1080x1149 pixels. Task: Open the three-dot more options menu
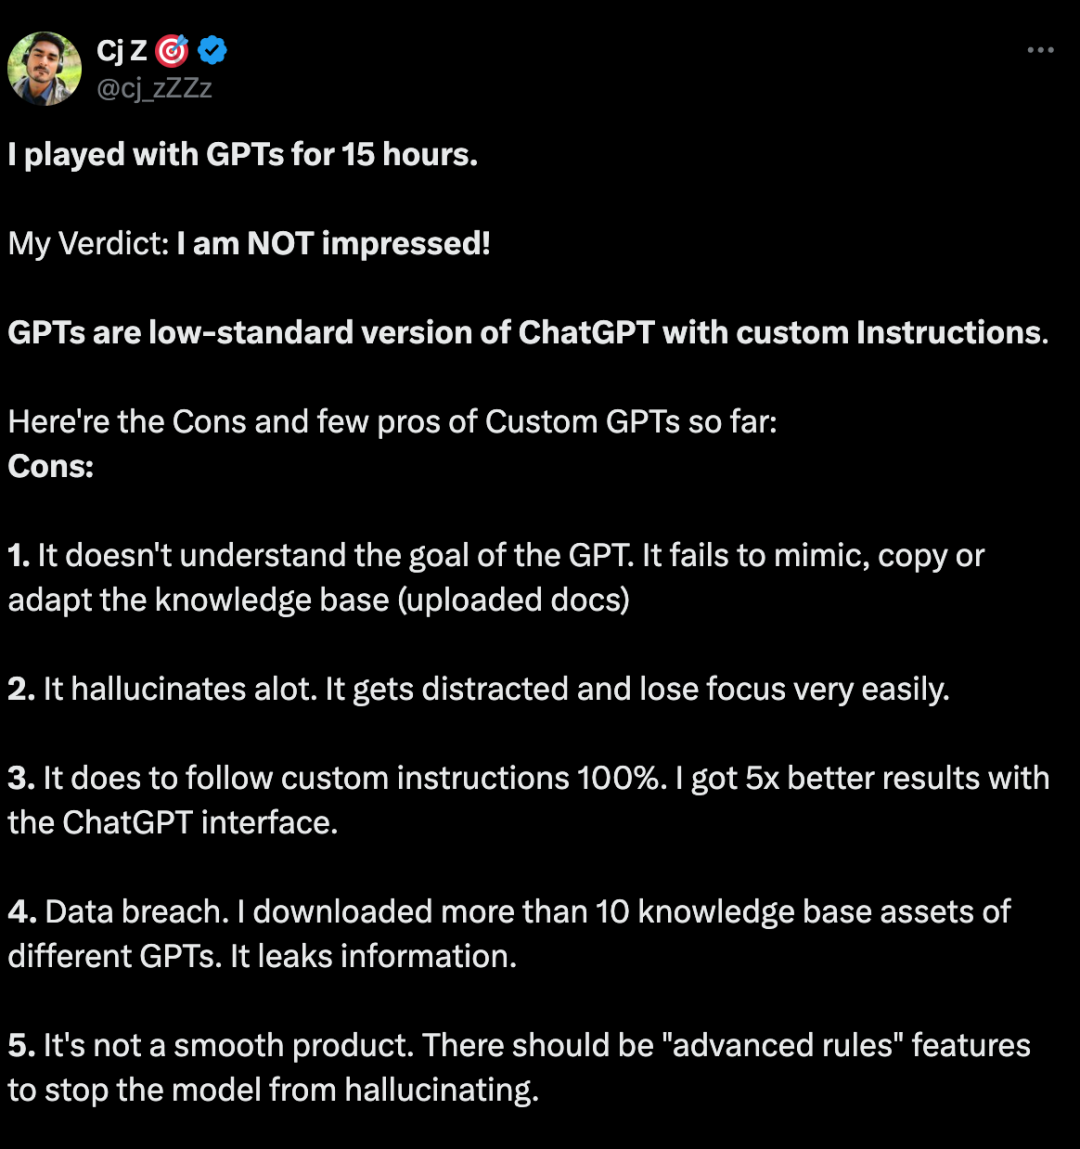click(1040, 50)
